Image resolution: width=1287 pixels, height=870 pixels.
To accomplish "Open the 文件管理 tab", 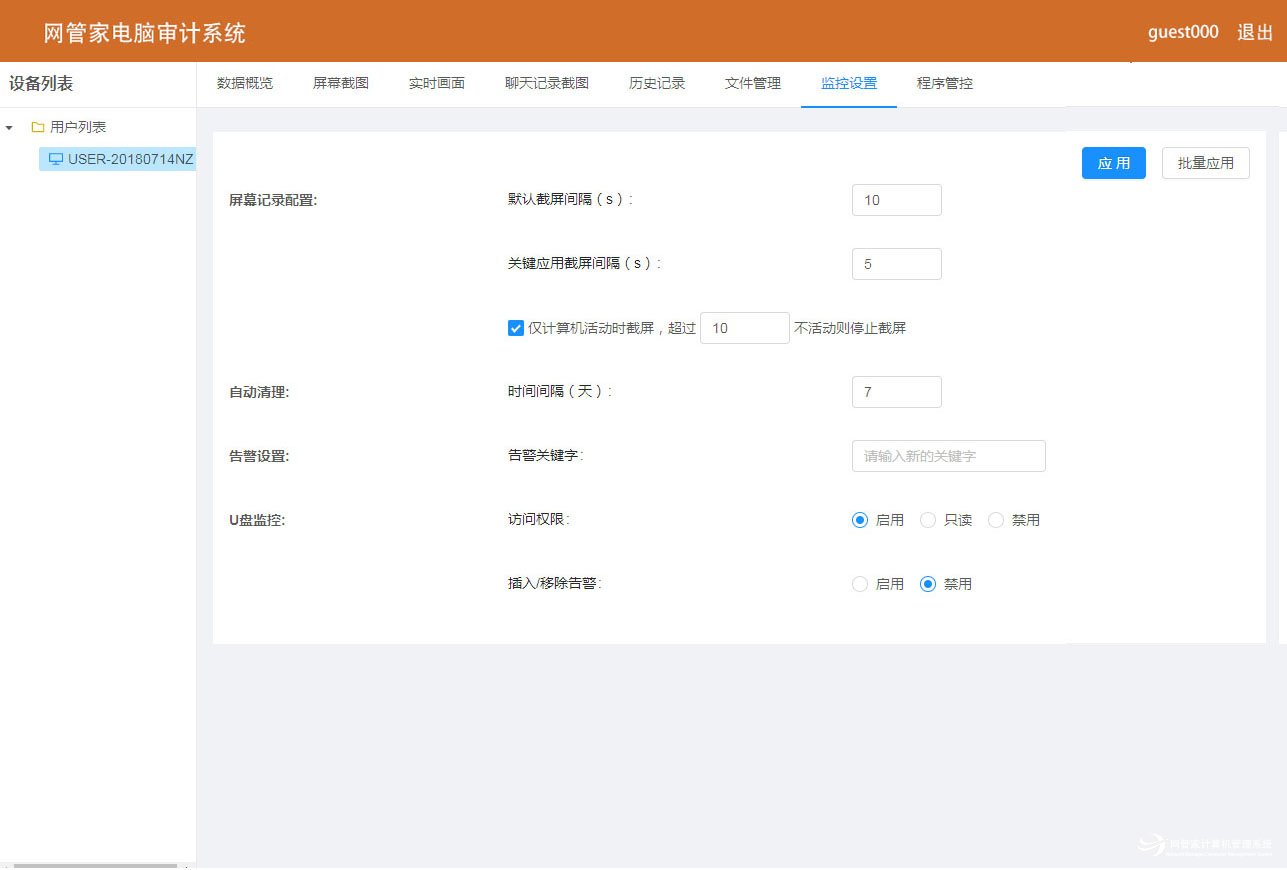I will tap(753, 83).
